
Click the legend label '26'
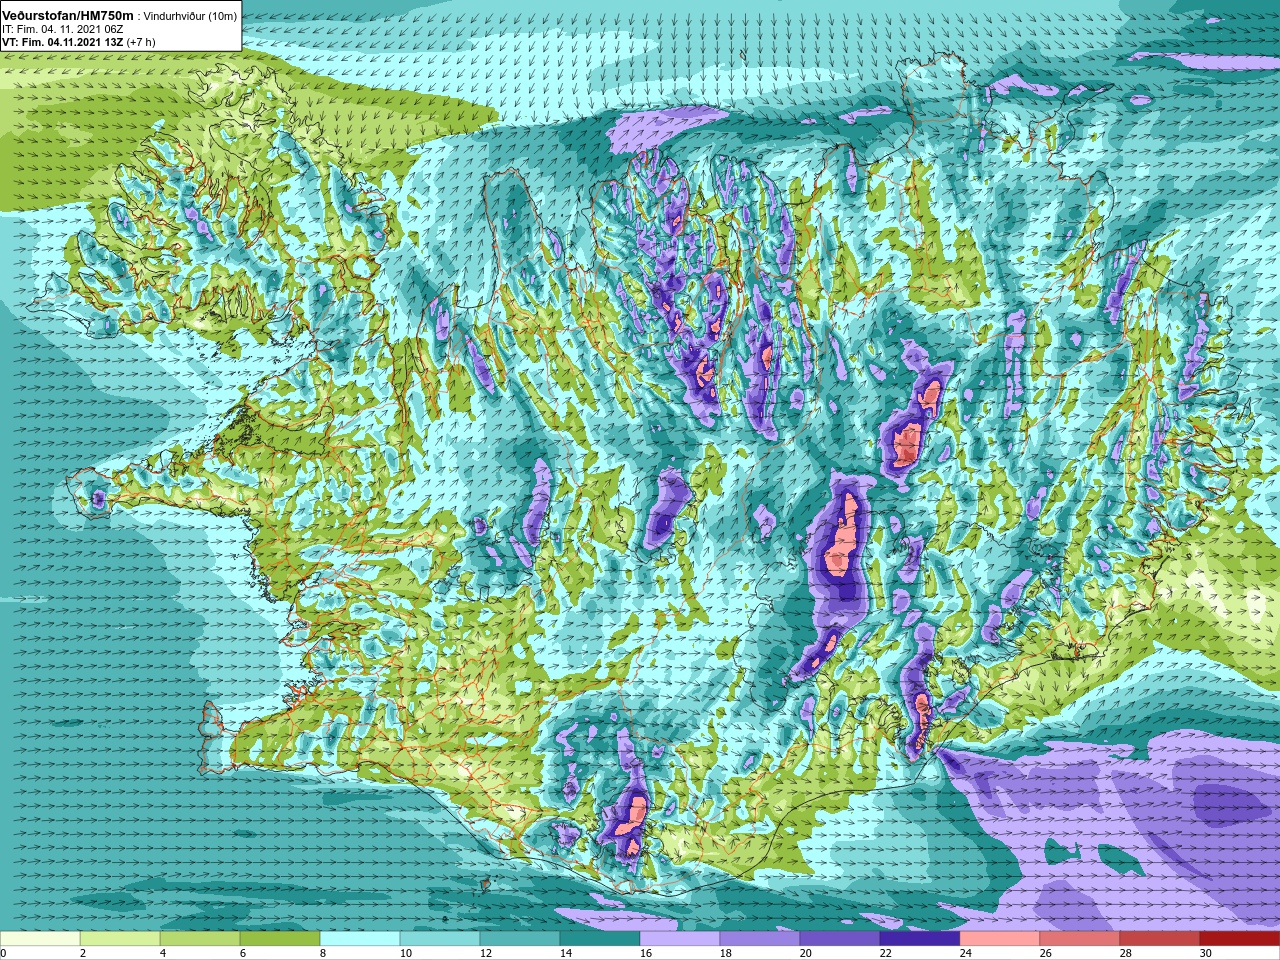[x=1046, y=953]
